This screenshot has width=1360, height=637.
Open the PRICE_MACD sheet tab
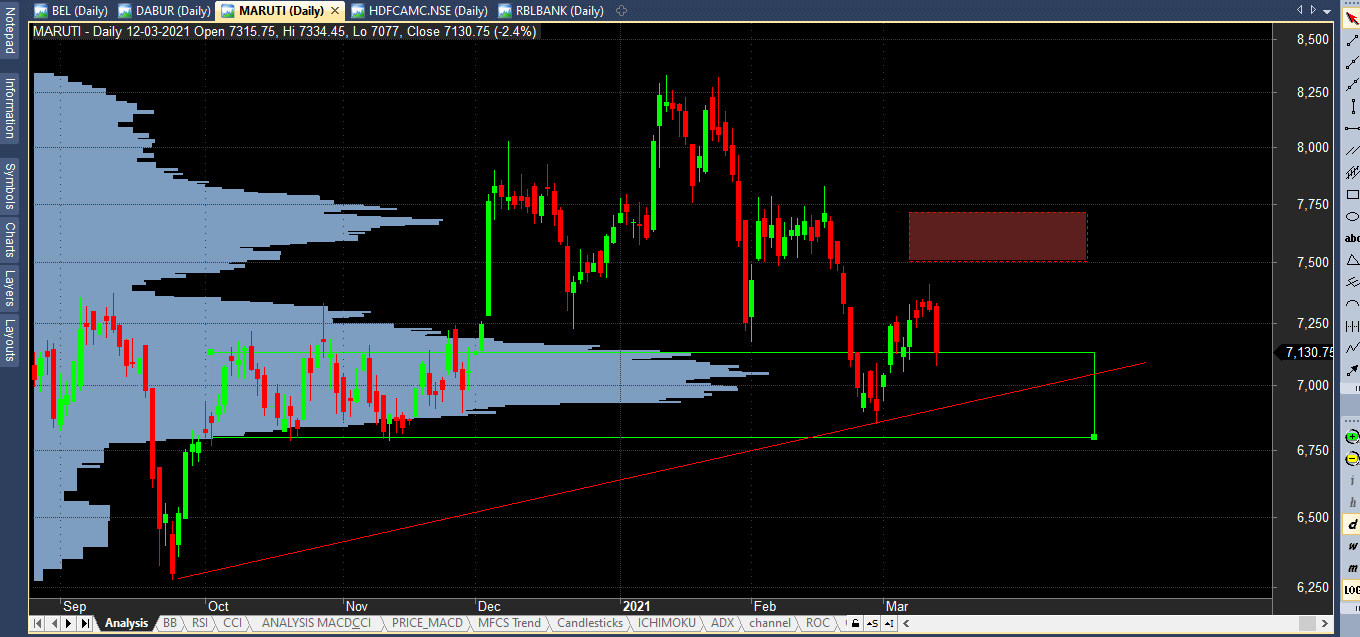[428, 623]
